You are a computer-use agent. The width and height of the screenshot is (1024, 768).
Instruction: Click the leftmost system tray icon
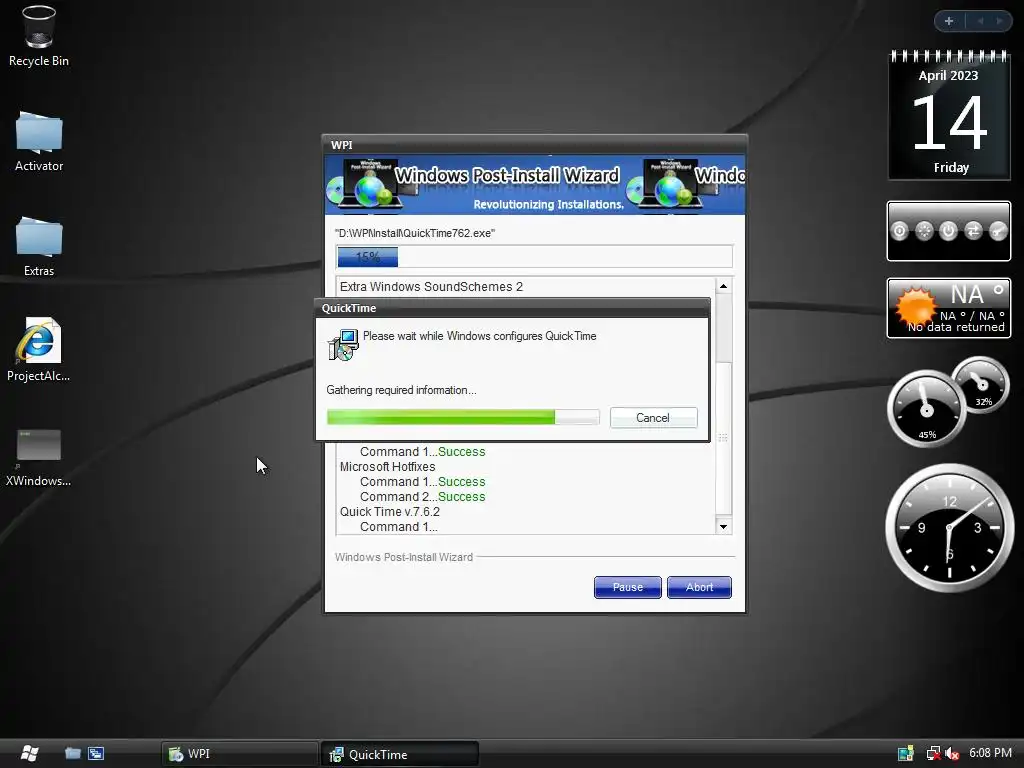click(906, 754)
